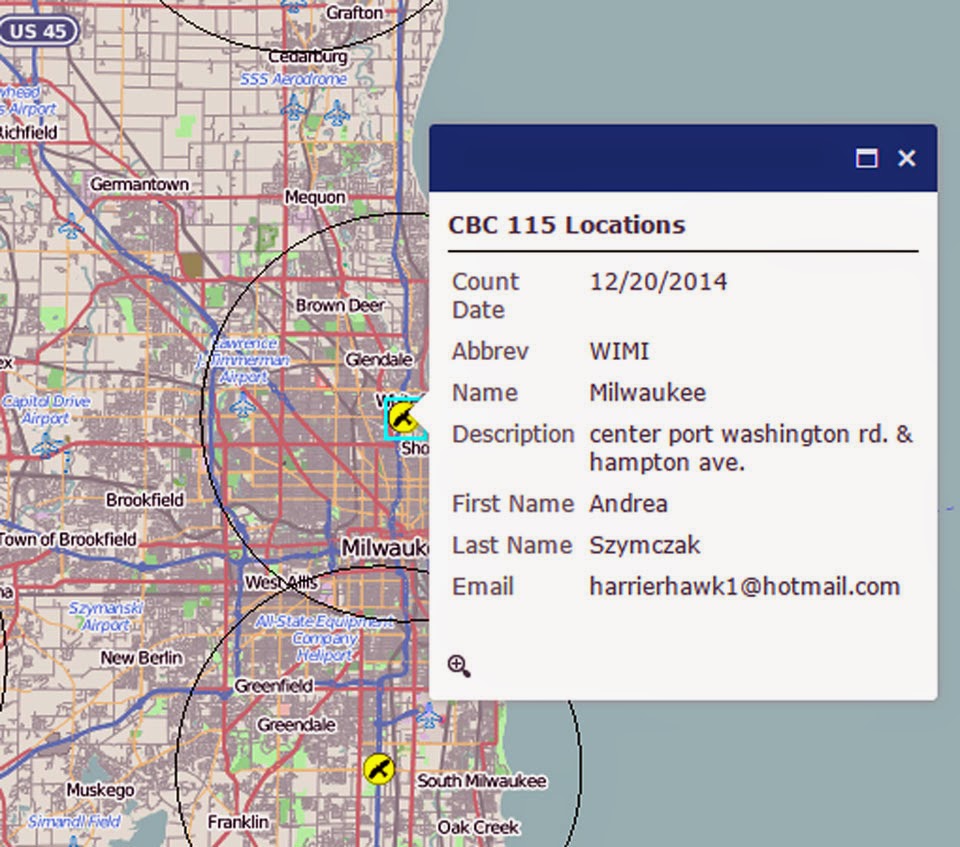Click the Last Name value Szymczak
This screenshot has height=847, width=960.
(x=645, y=546)
